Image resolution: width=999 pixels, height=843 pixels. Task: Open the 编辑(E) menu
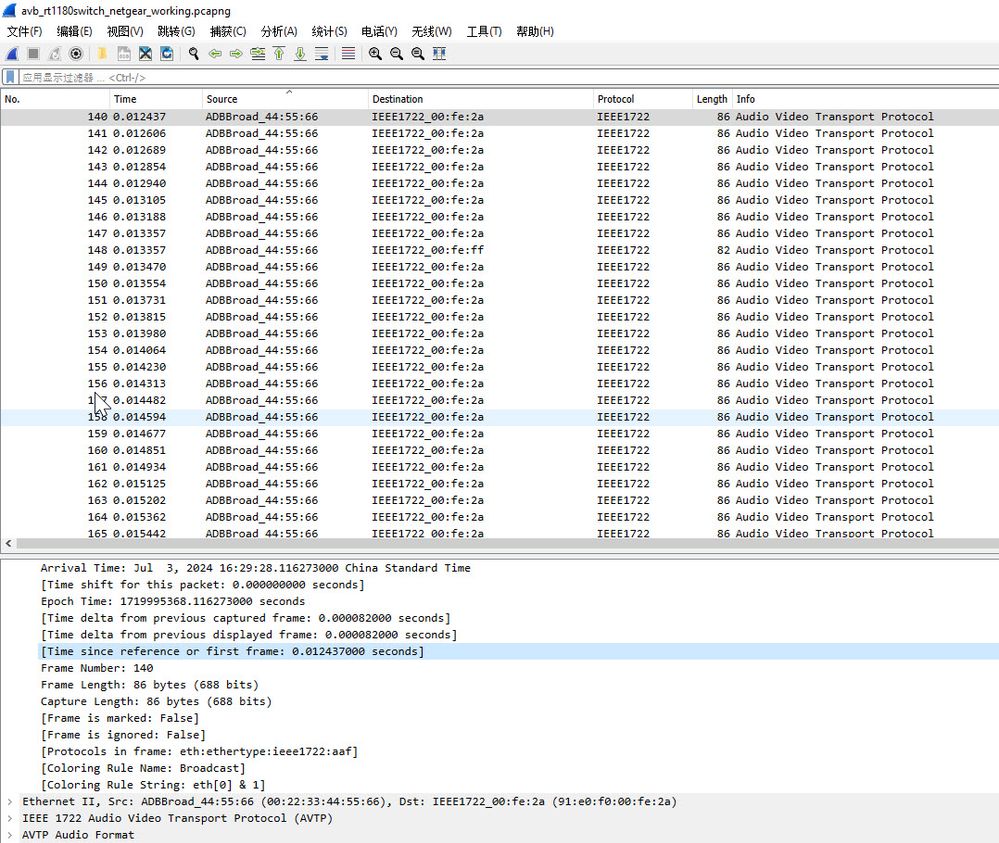(x=75, y=31)
